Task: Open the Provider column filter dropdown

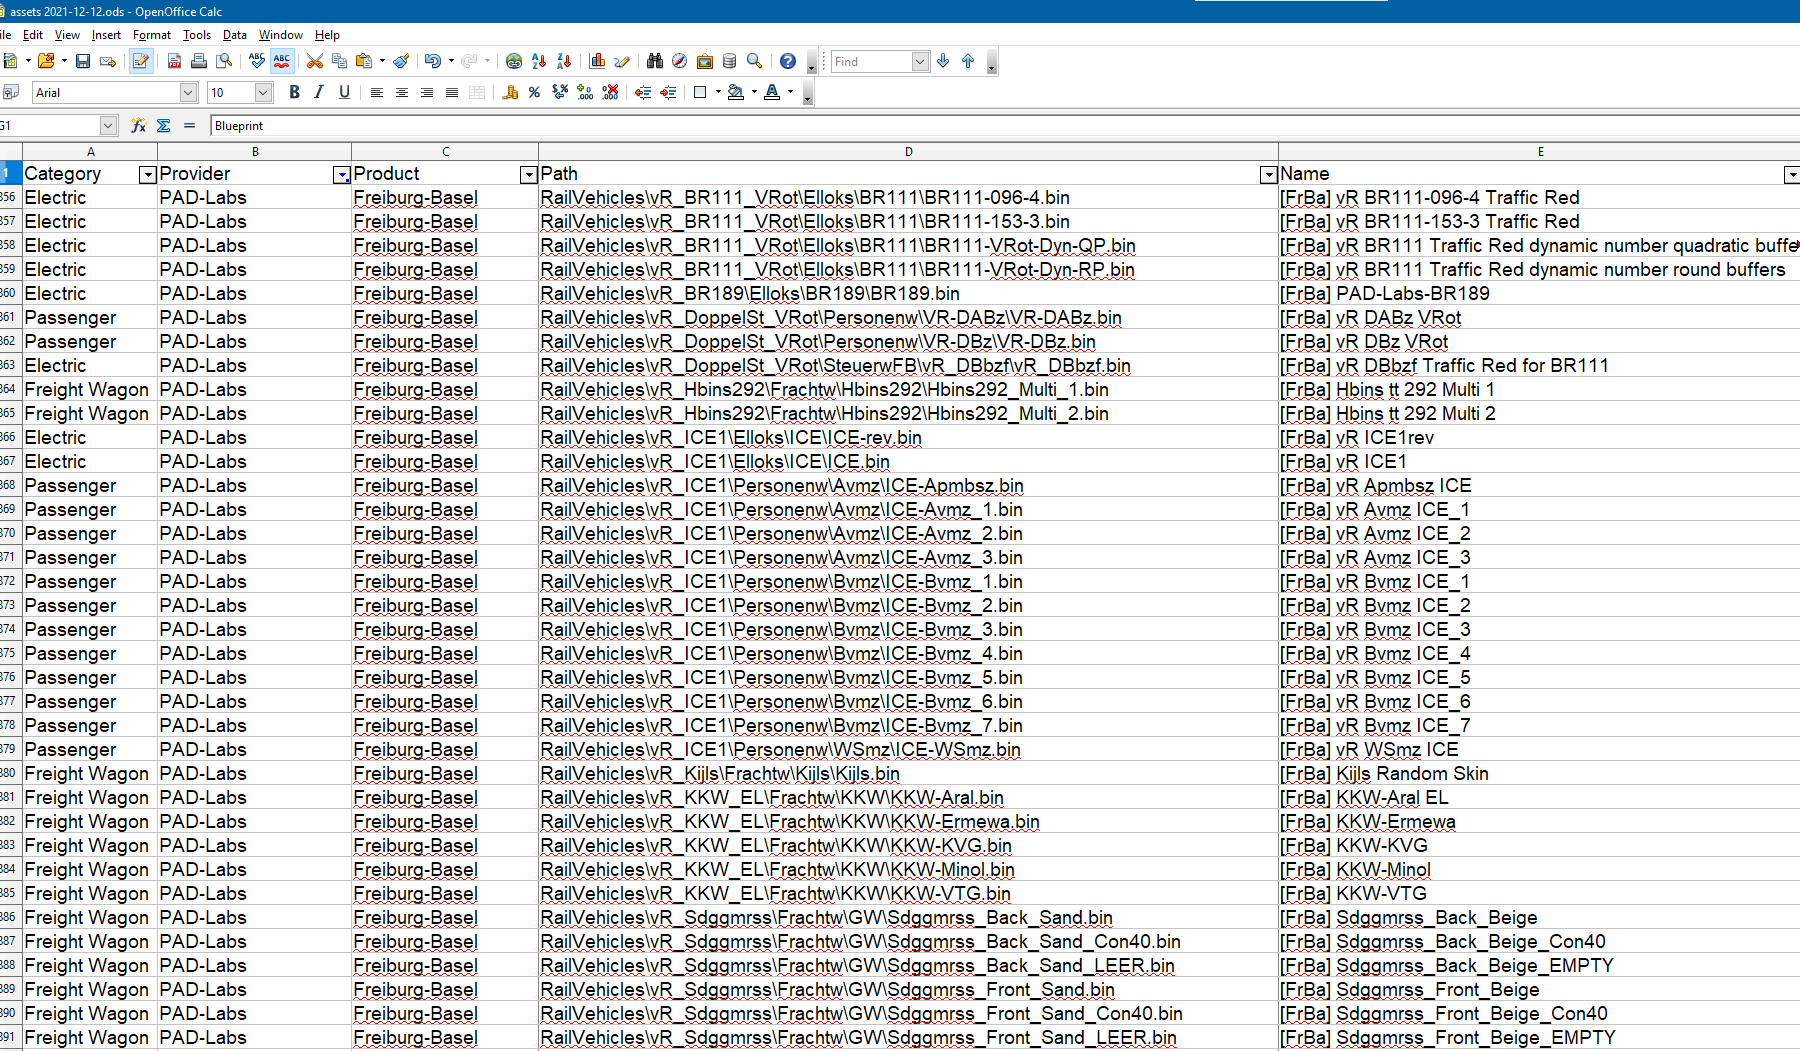Action: click(342, 175)
